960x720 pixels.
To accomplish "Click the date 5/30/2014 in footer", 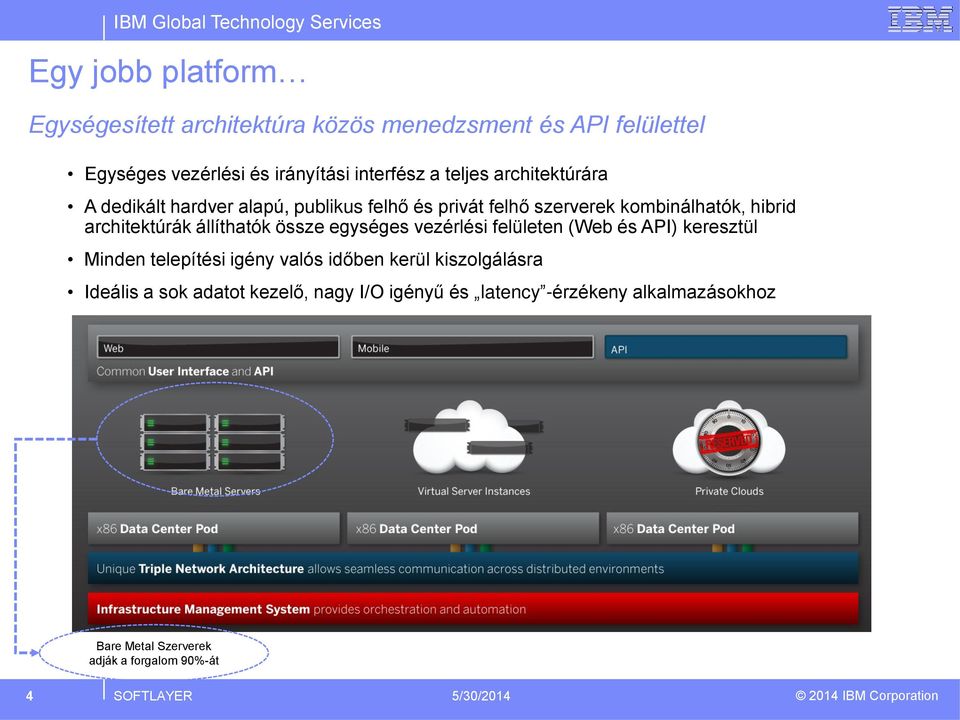I will coord(481,696).
